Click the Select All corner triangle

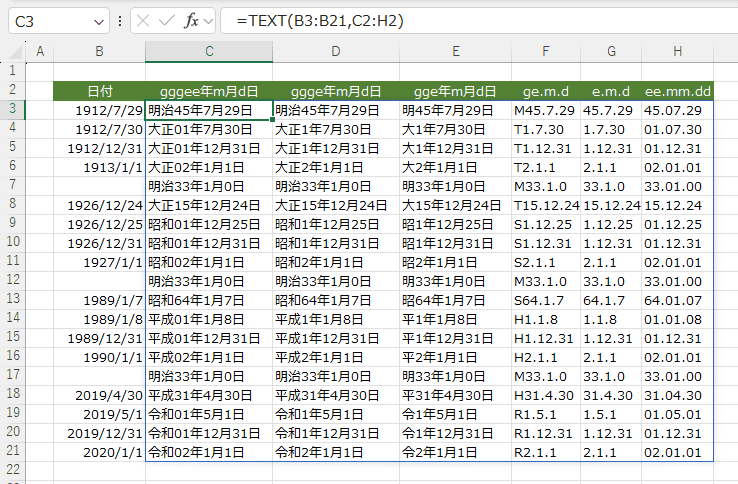(15, 51)
